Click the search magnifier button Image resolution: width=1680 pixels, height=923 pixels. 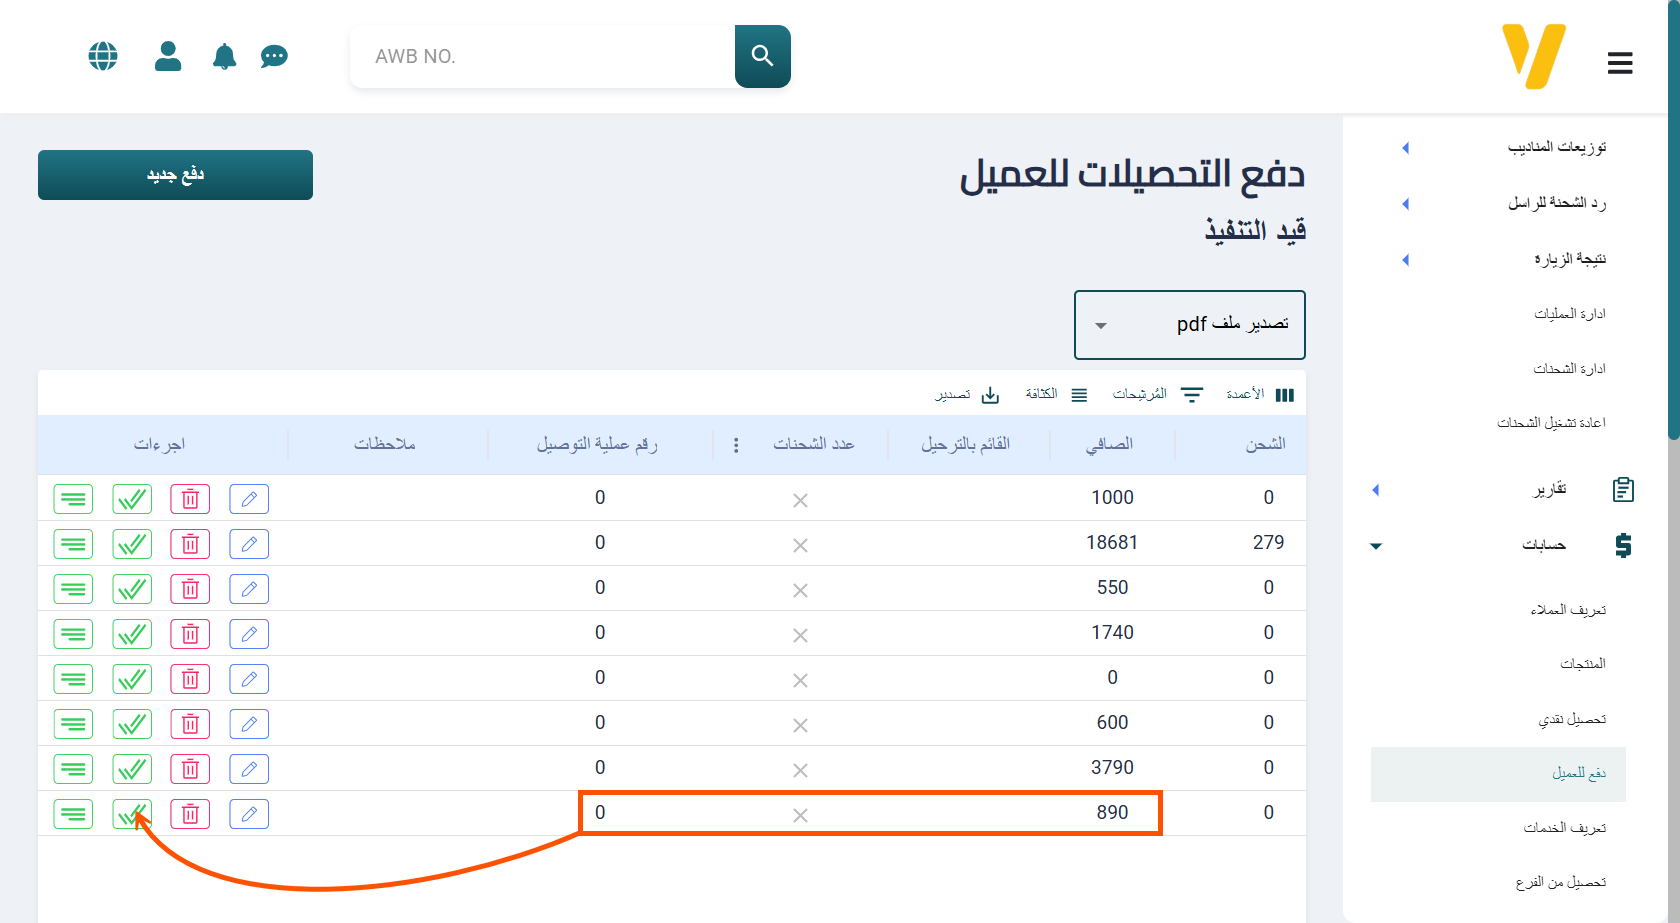(x=762, y=56)
